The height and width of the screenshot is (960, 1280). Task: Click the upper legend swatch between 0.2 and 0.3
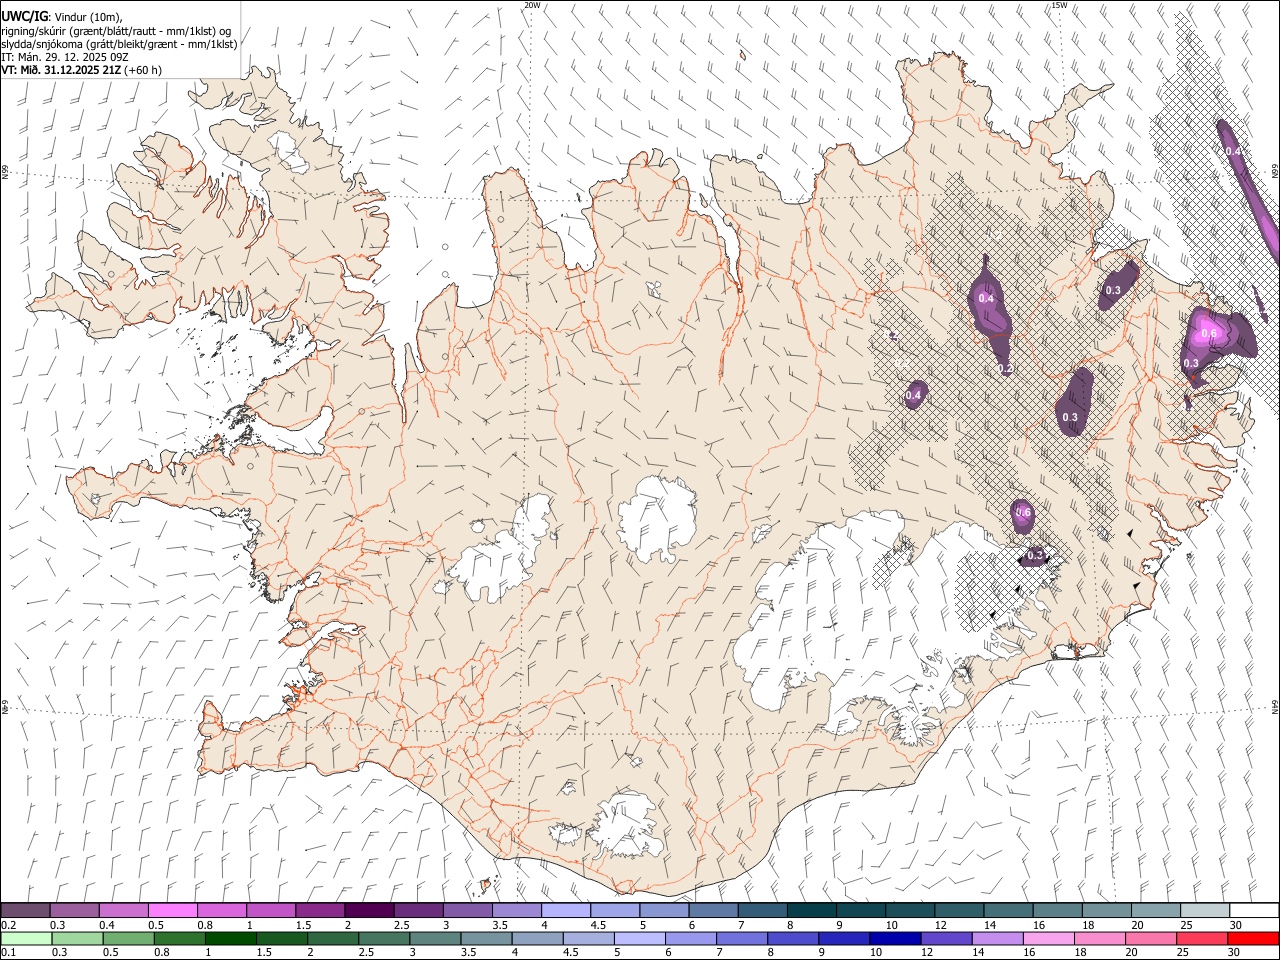pyautogui.click(x=26, y=911)
